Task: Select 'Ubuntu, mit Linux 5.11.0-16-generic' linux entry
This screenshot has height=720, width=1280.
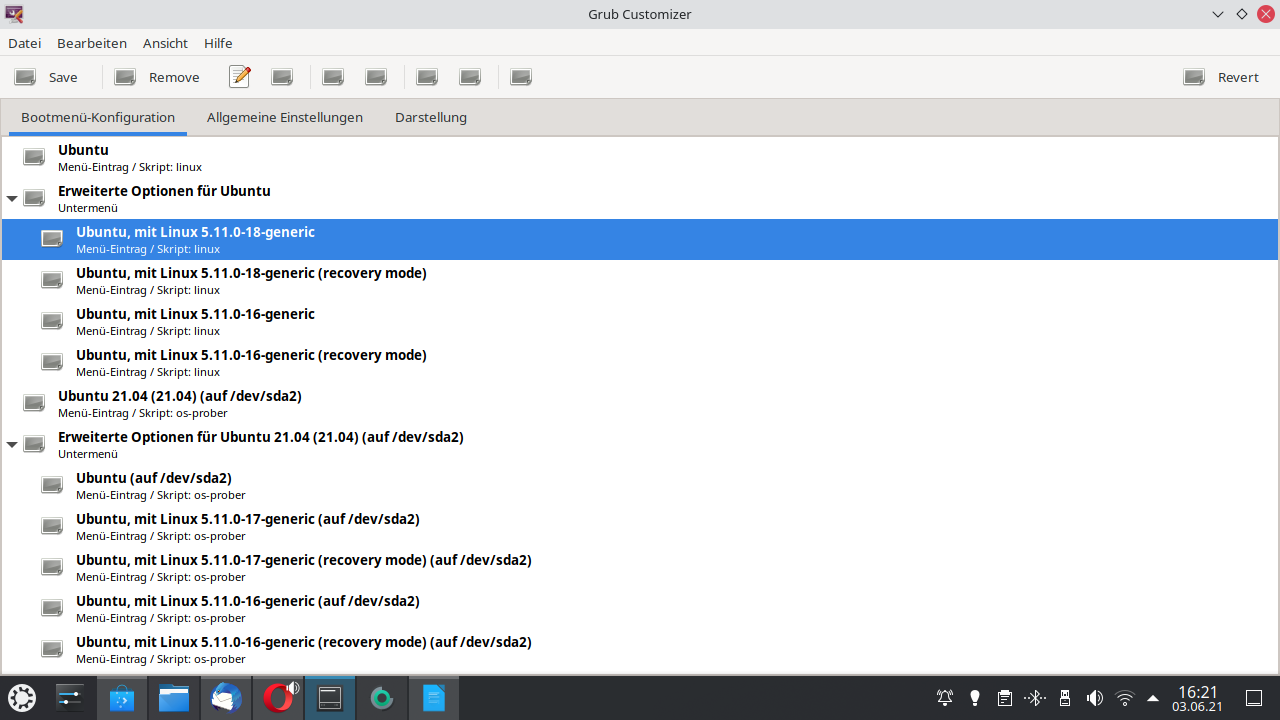Action: click(x=640, y=322)
